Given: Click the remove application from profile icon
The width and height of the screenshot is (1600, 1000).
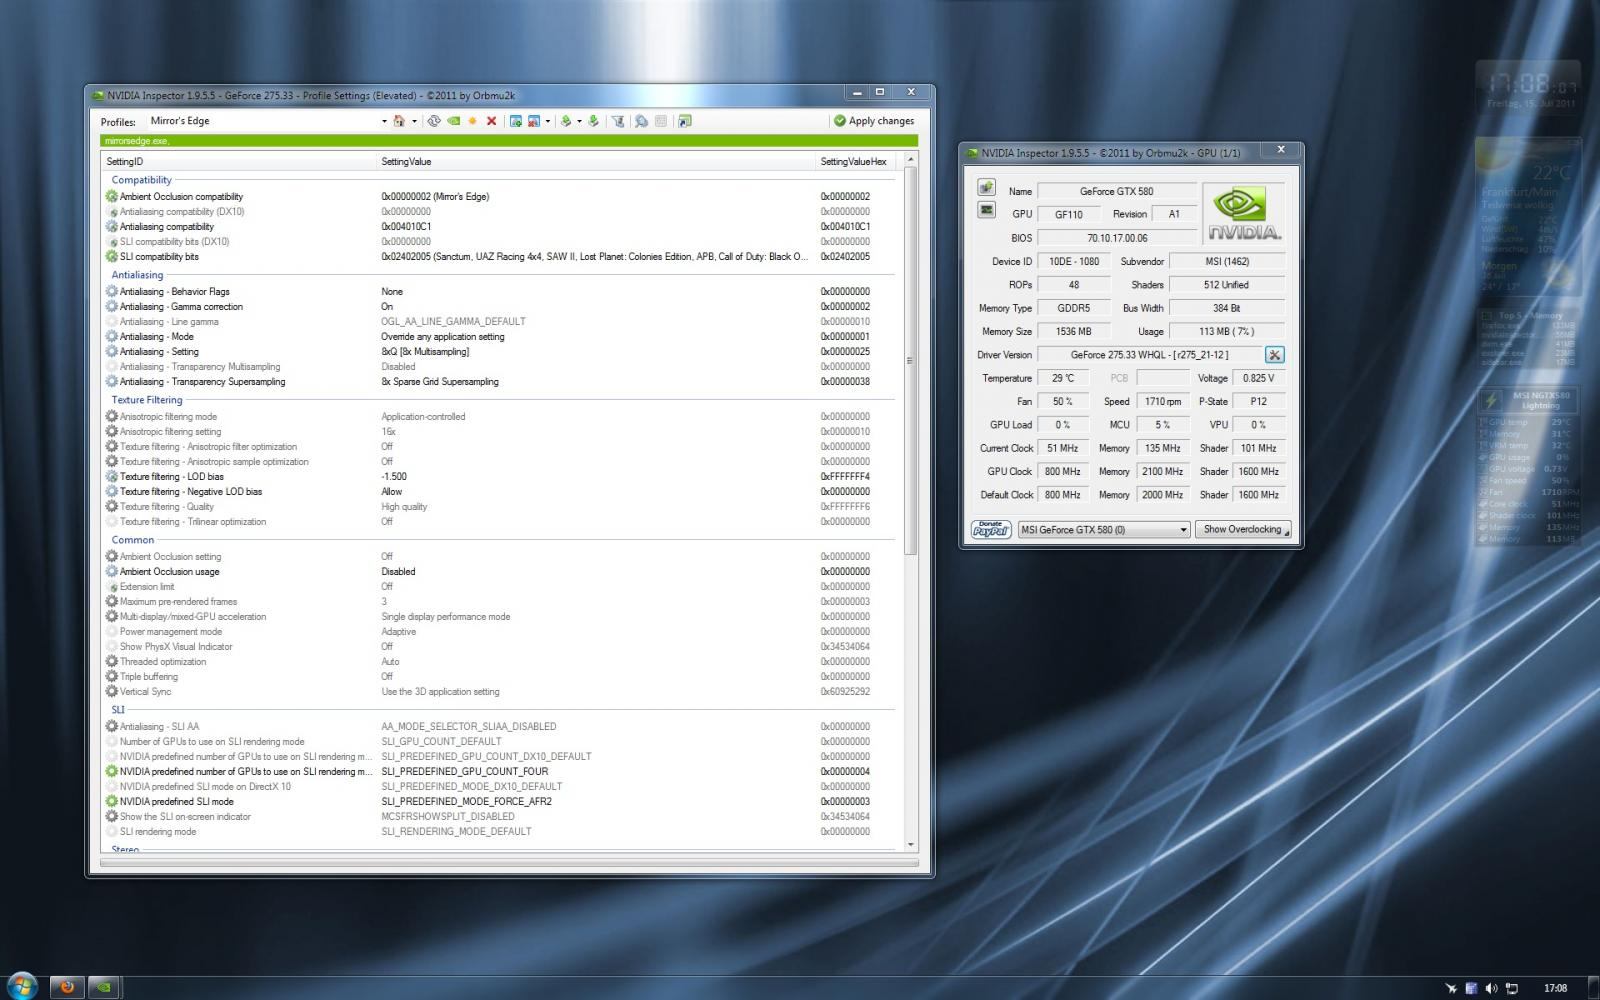Looking at the screenshot, I should coord(534,121).
